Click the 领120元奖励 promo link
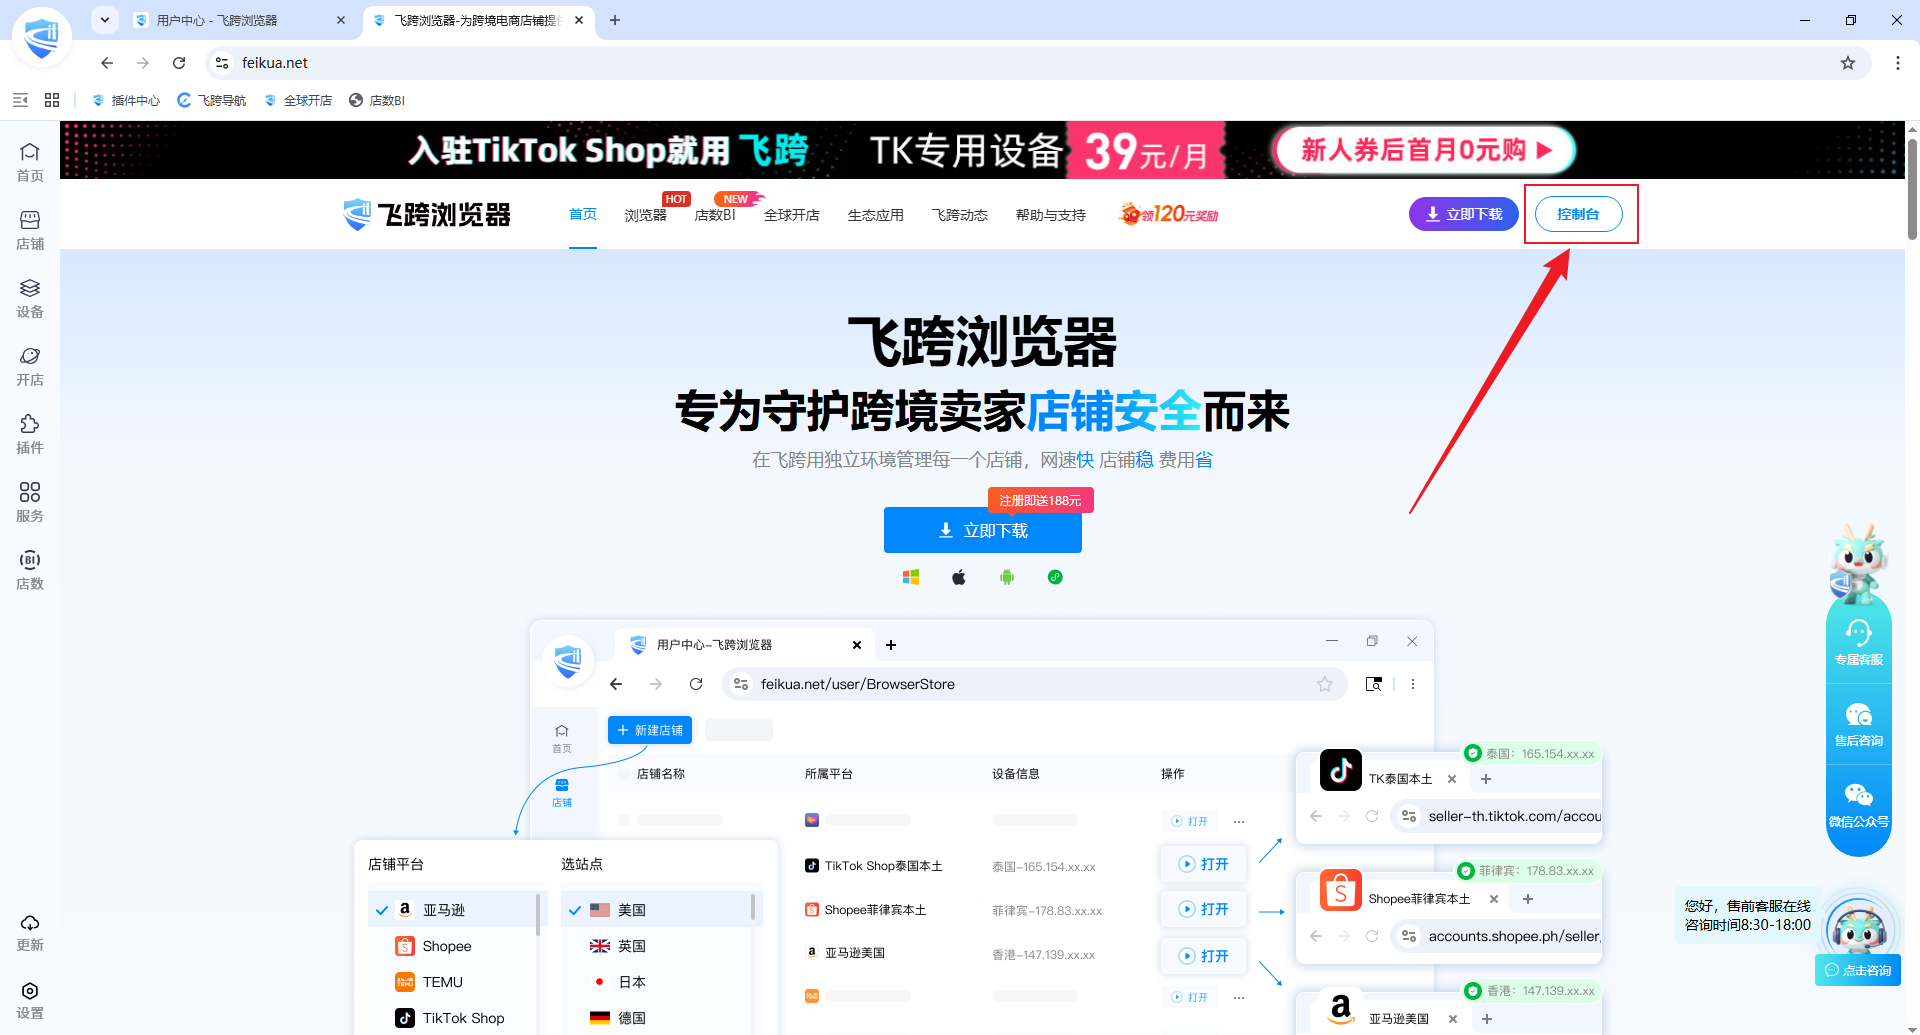Image resolution: width=1920 pixels, height=1035 pixels. pos(1169,214)
